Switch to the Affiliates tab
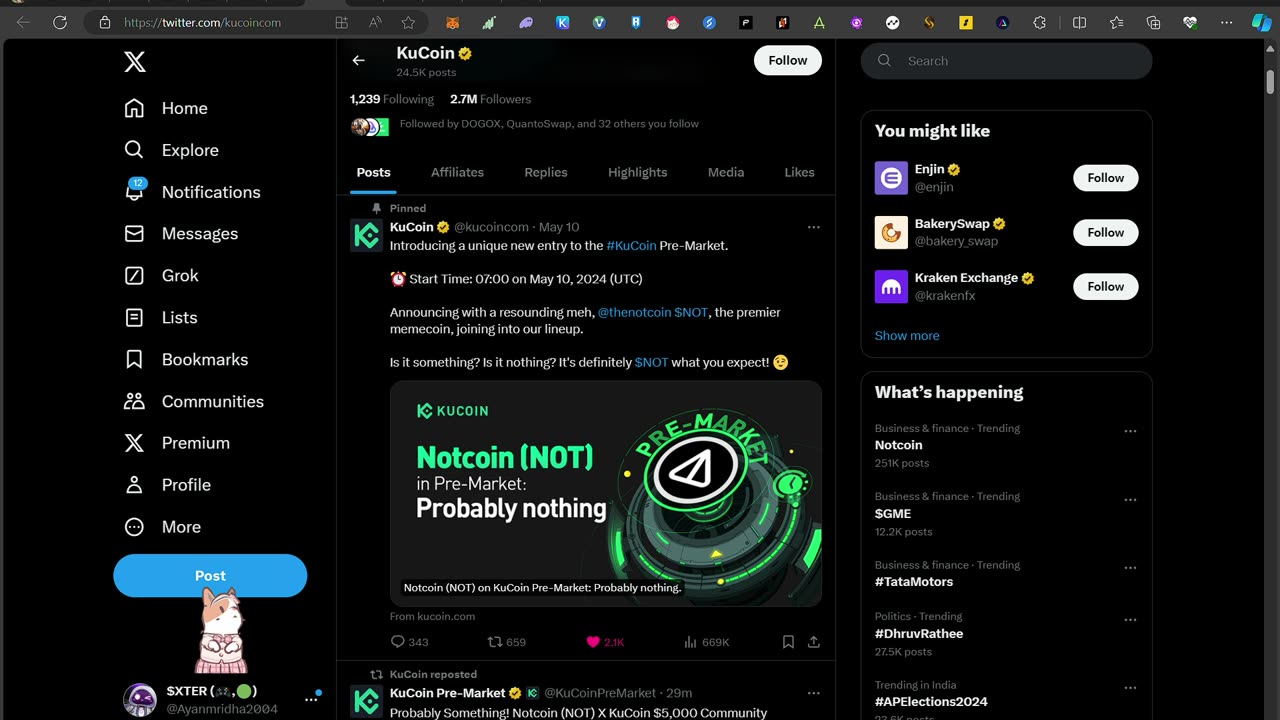The image size is (1280, 720). point(457,172)
